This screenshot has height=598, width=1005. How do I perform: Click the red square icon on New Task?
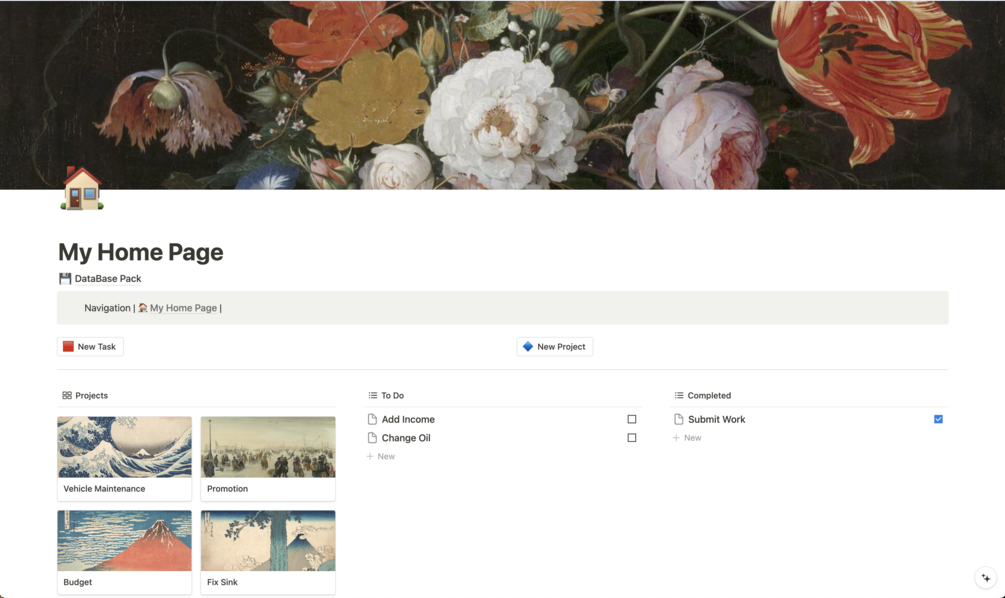pos(68,346)
